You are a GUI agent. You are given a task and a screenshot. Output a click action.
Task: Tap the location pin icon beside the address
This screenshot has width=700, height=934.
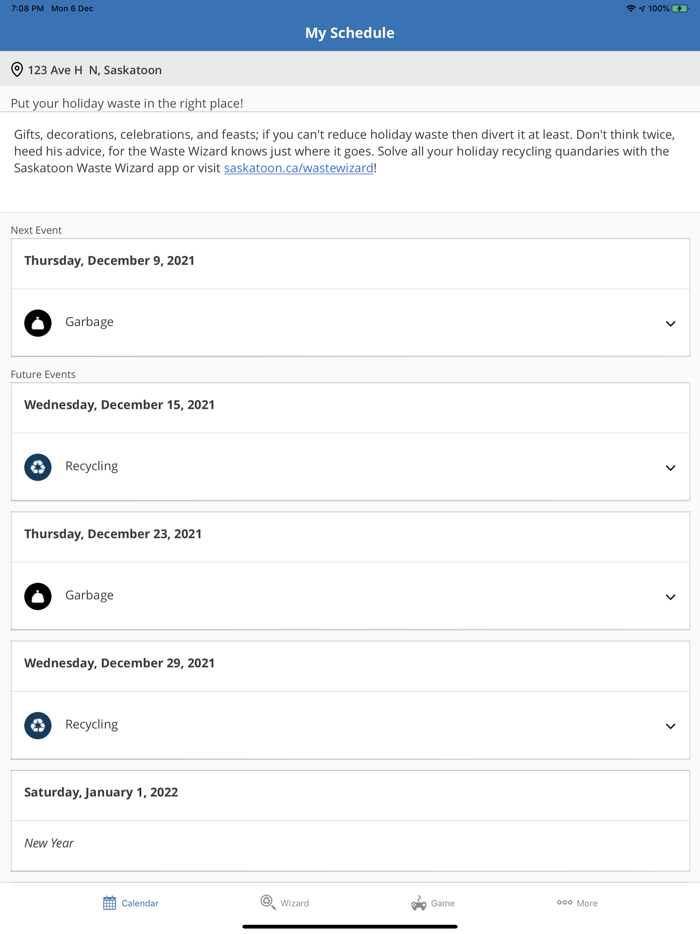(x=17, y=70)
